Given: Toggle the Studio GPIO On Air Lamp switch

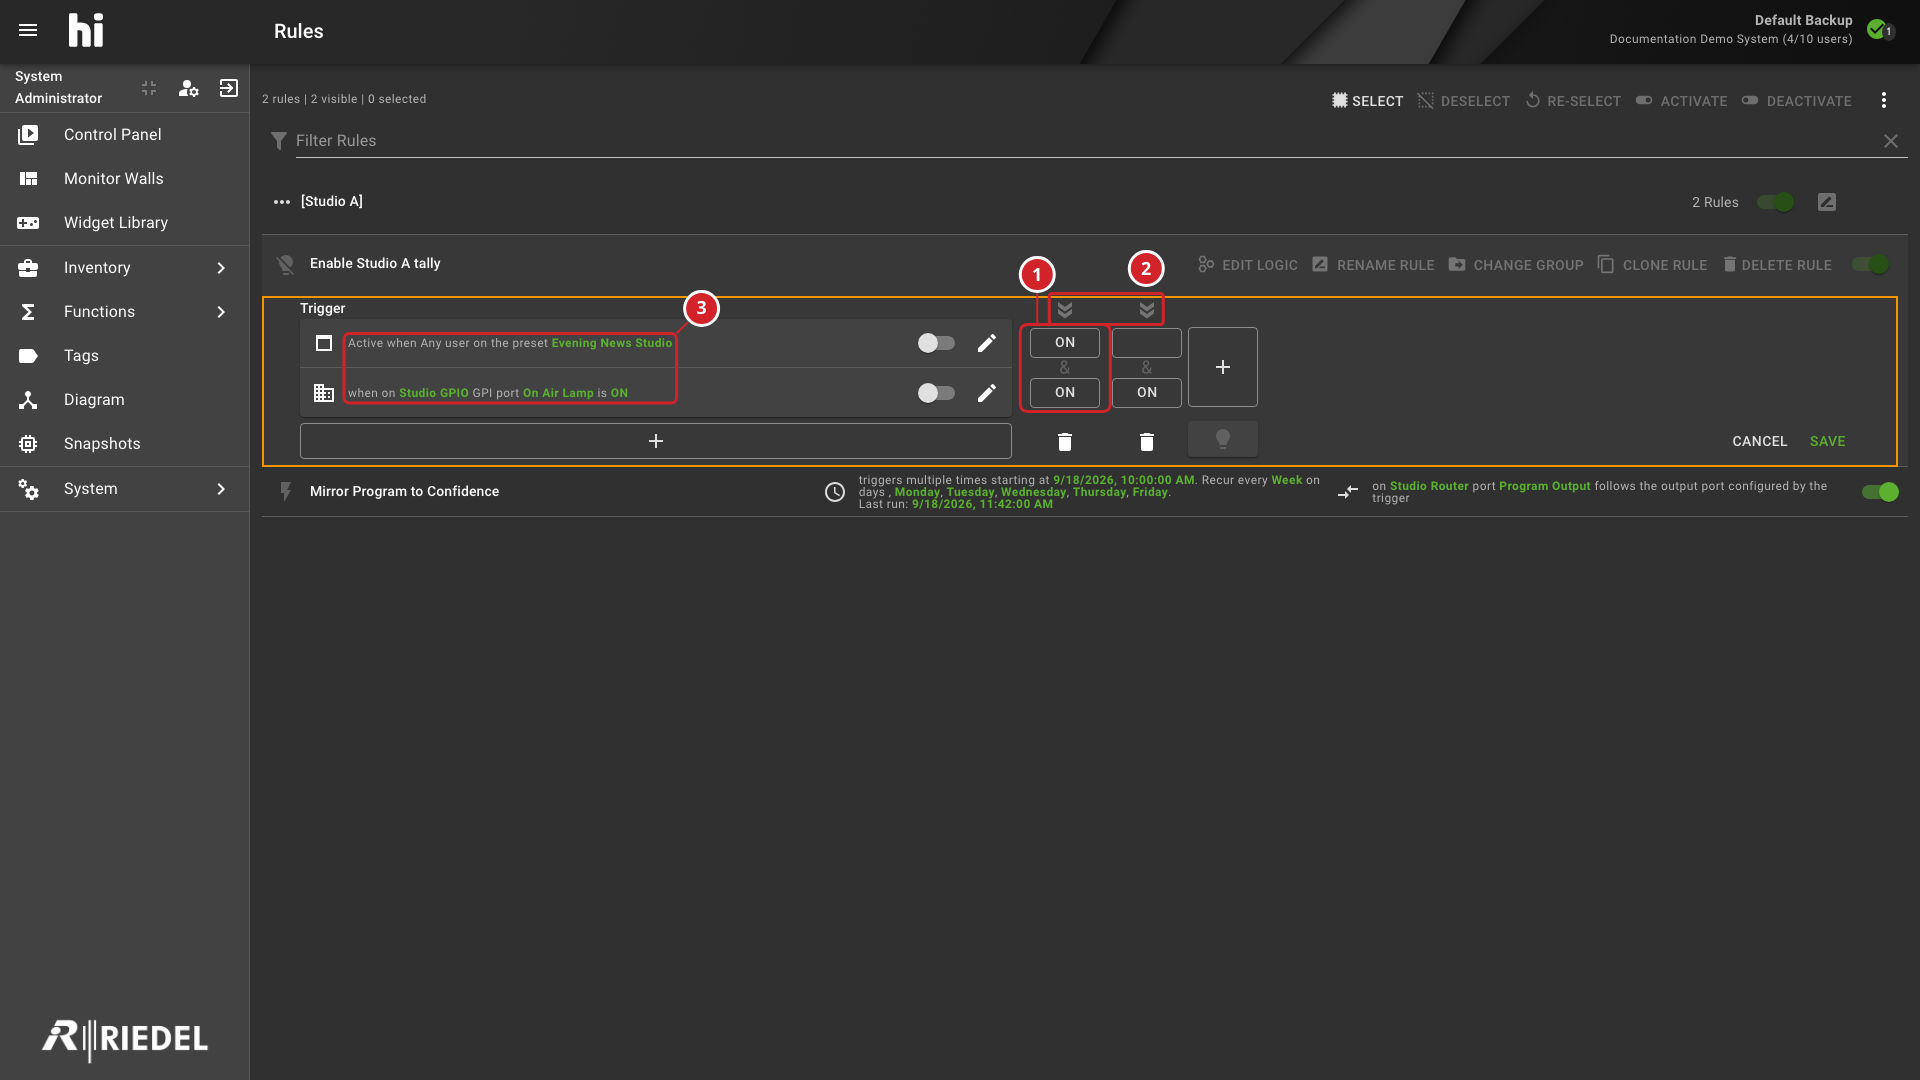Looking at the screenshot, I should [x=936, y=393].
